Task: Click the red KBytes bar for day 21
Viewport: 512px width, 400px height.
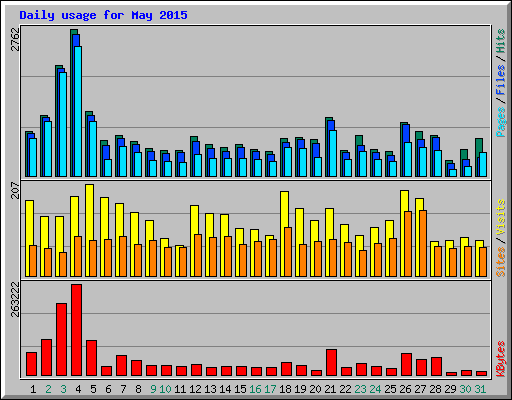Action: [x=331, y=363]
